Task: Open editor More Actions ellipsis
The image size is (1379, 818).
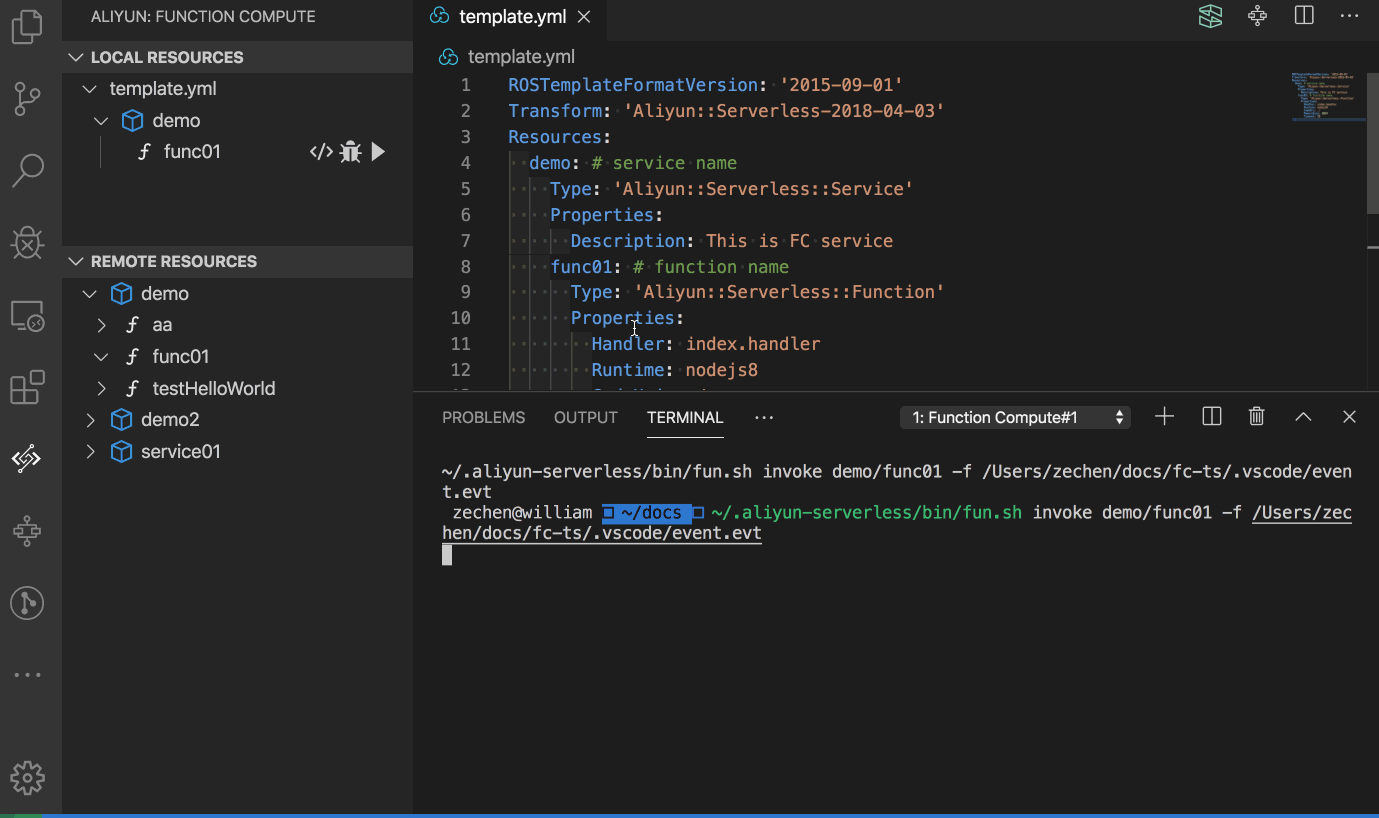Action: click(1351, 16)
